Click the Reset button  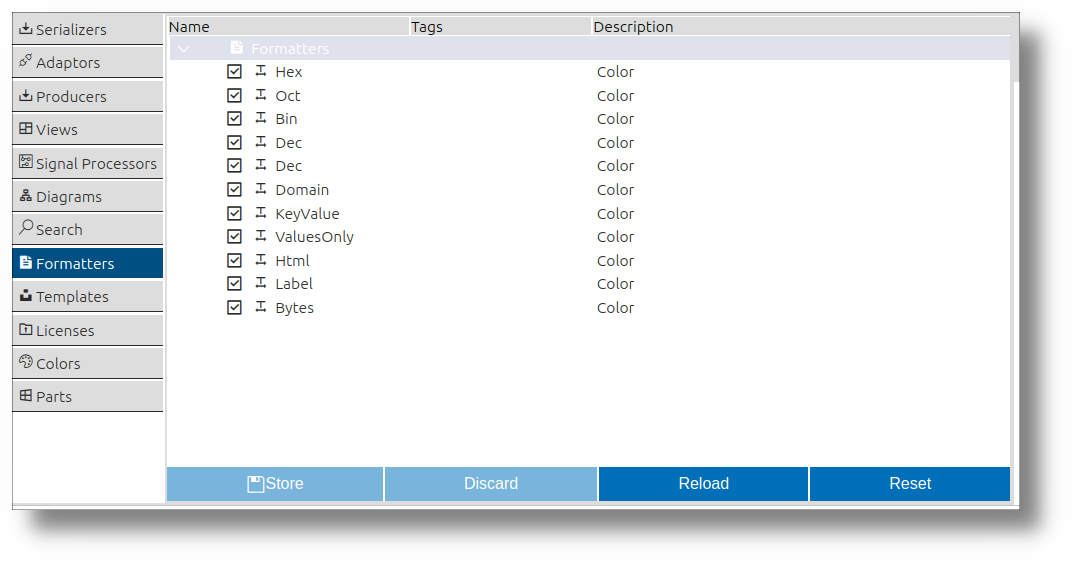pyautogui.click(x=910, y=483)
